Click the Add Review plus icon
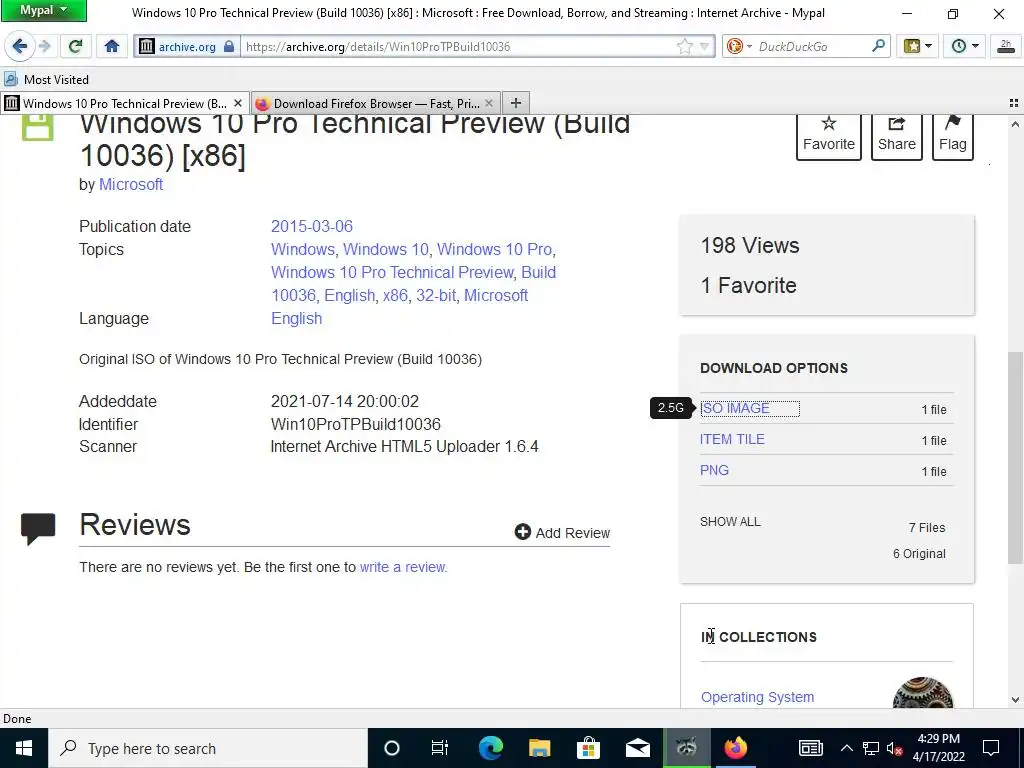Screen dimensions: 1024x768 click(522, 532)
